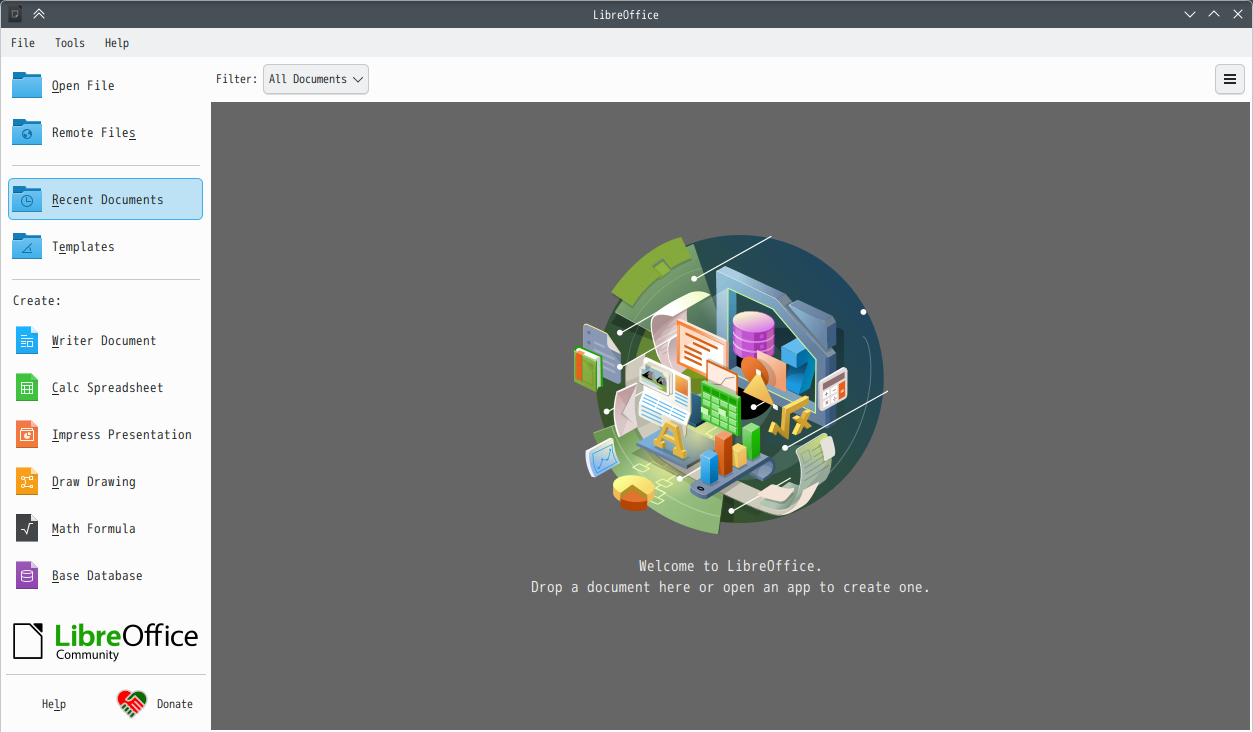Image resolution: width=1253 pixels, height=732 pixels.
Task: Click the Remote Files globe folder icon
Action: pyautogui.click(x=27, y=132)
